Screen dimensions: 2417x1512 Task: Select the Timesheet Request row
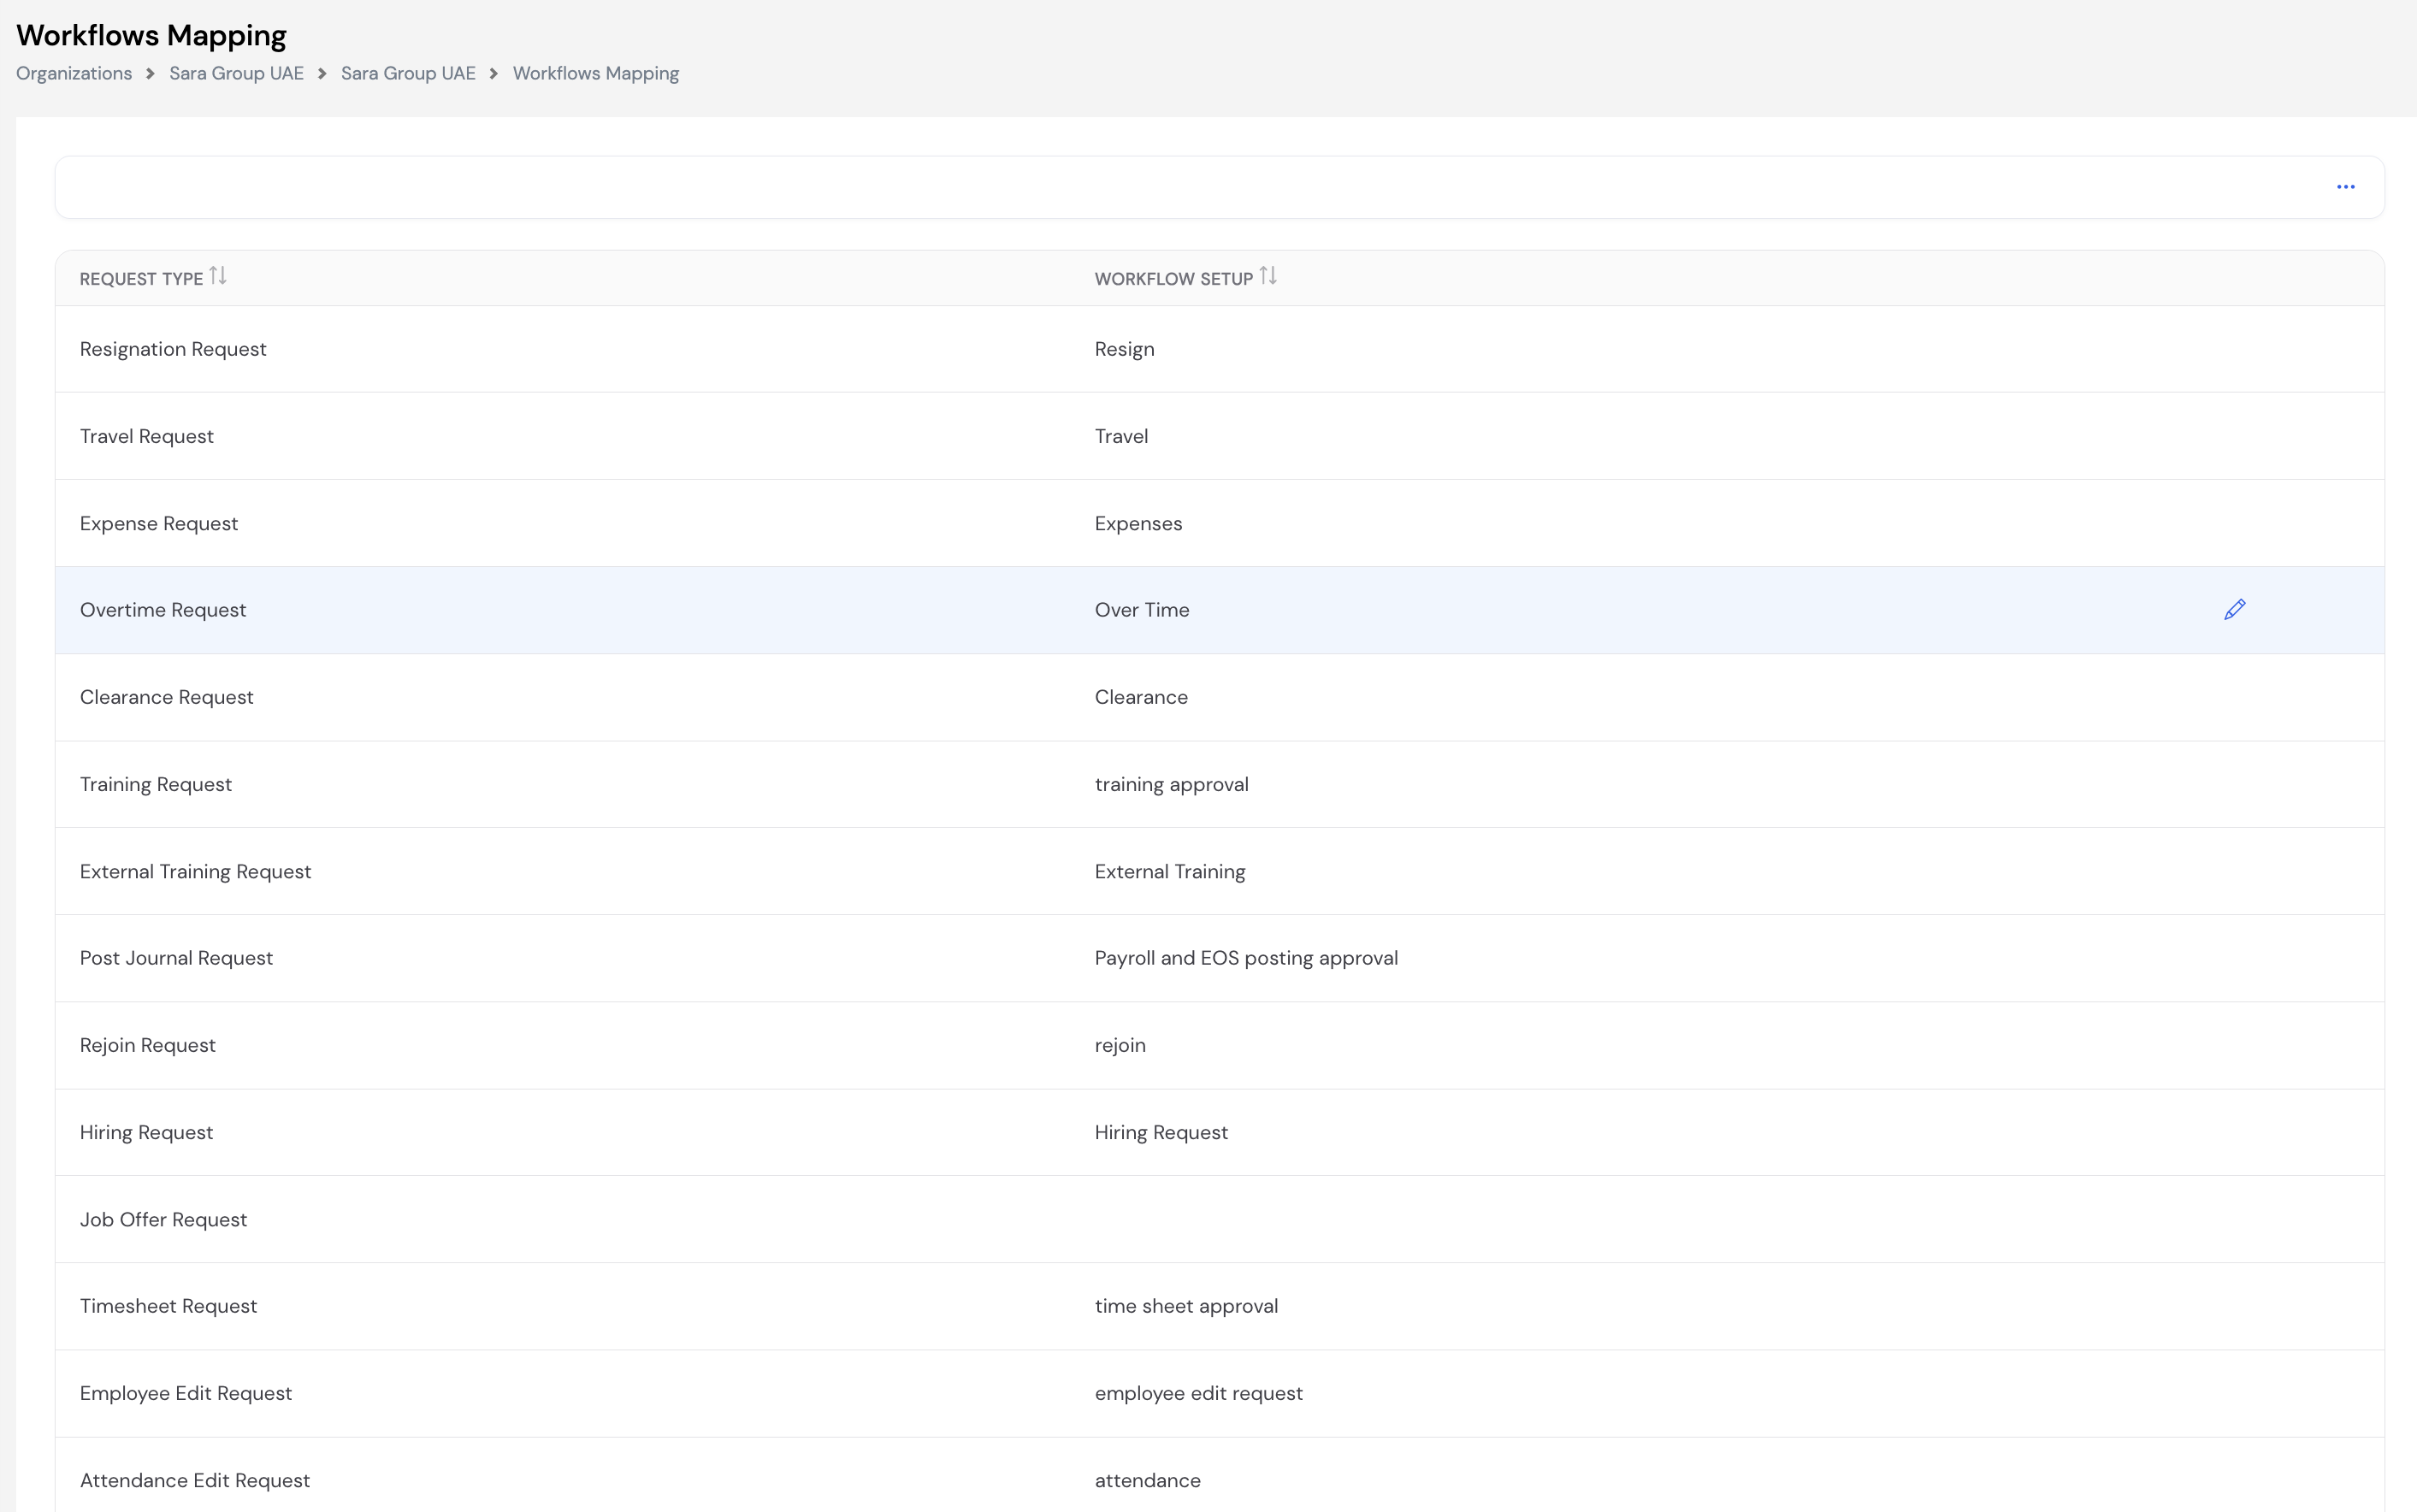pos(1219,1306)
